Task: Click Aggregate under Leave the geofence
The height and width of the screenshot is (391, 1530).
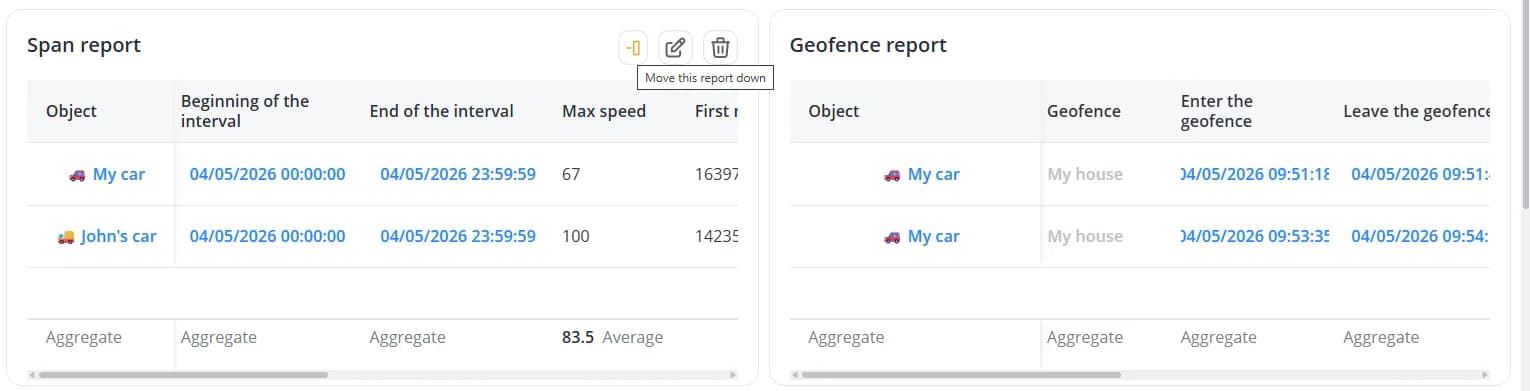Action: (x=1381, y=337)
